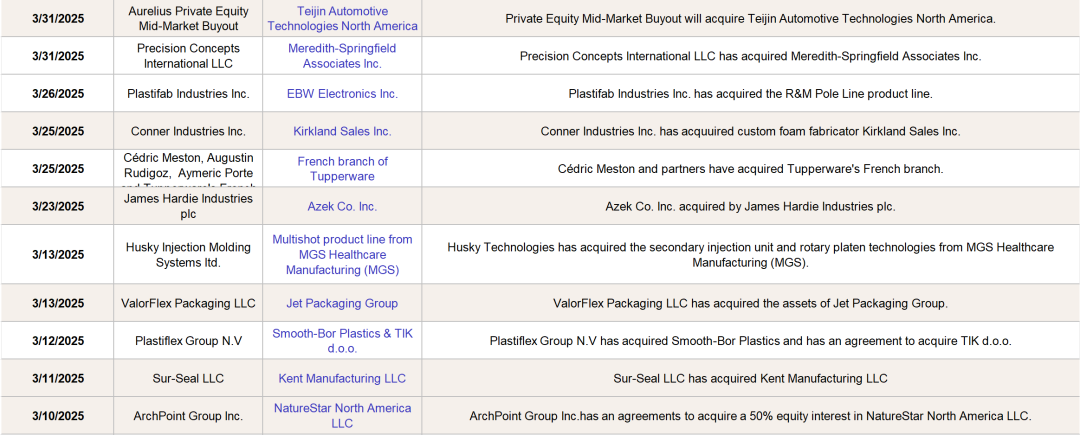The width and height of the screenshot is (1080, 435).
Task: Click the Kent Manufacturing LLC link
Action: tap(342, 379)
